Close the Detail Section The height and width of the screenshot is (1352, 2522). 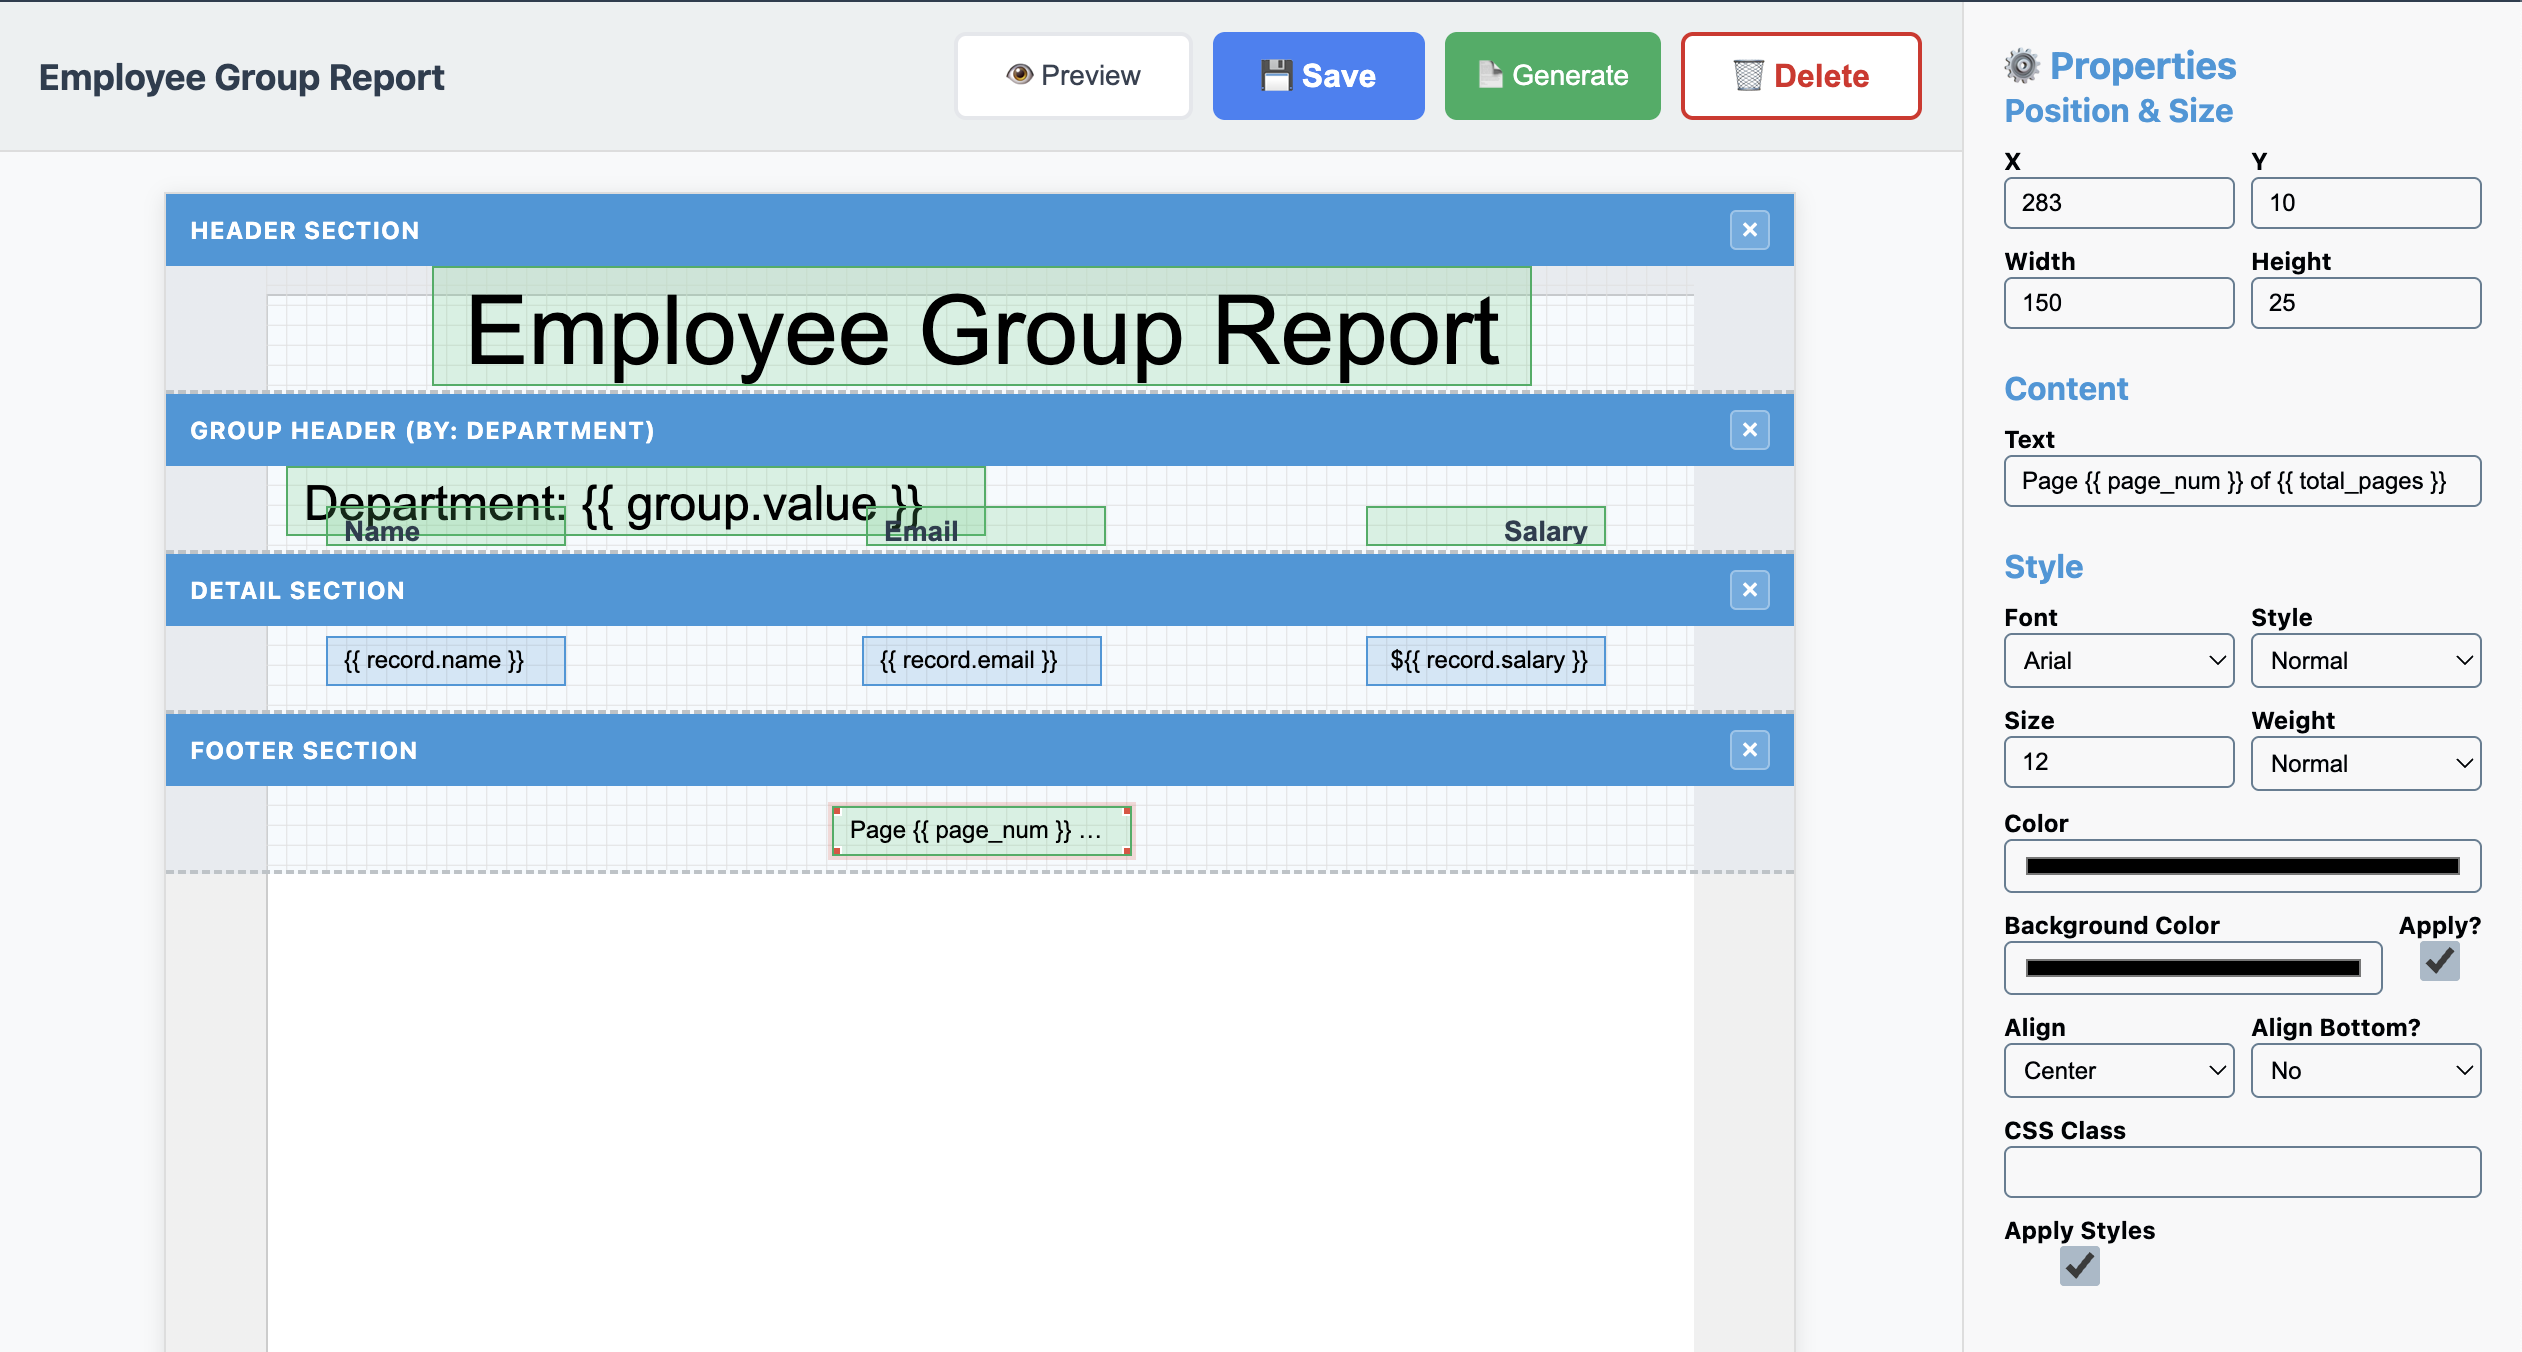1750,590
